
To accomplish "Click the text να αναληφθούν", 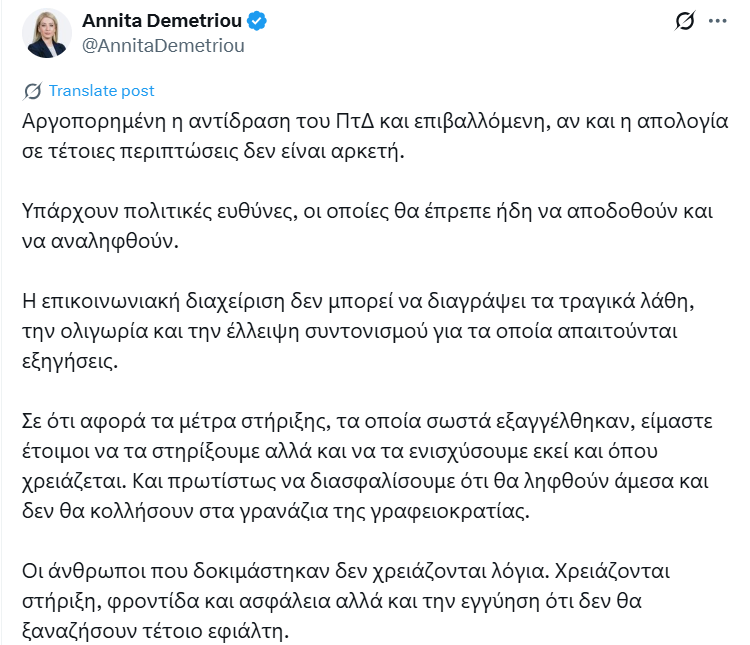I will (100, 241).
